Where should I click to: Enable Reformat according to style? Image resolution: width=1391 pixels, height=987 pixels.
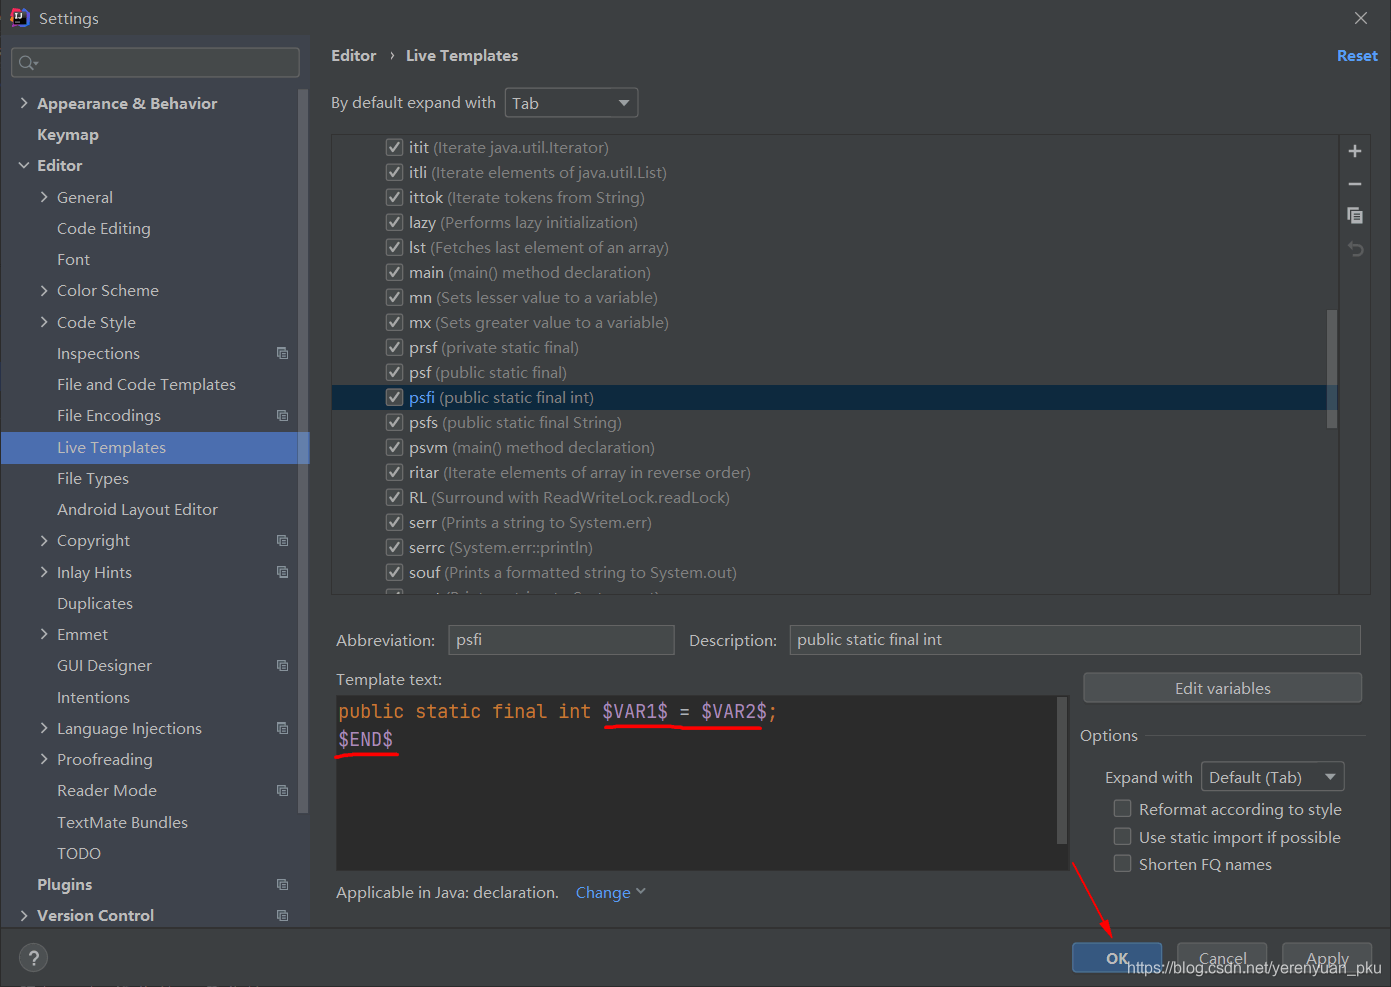[1123, 808]
